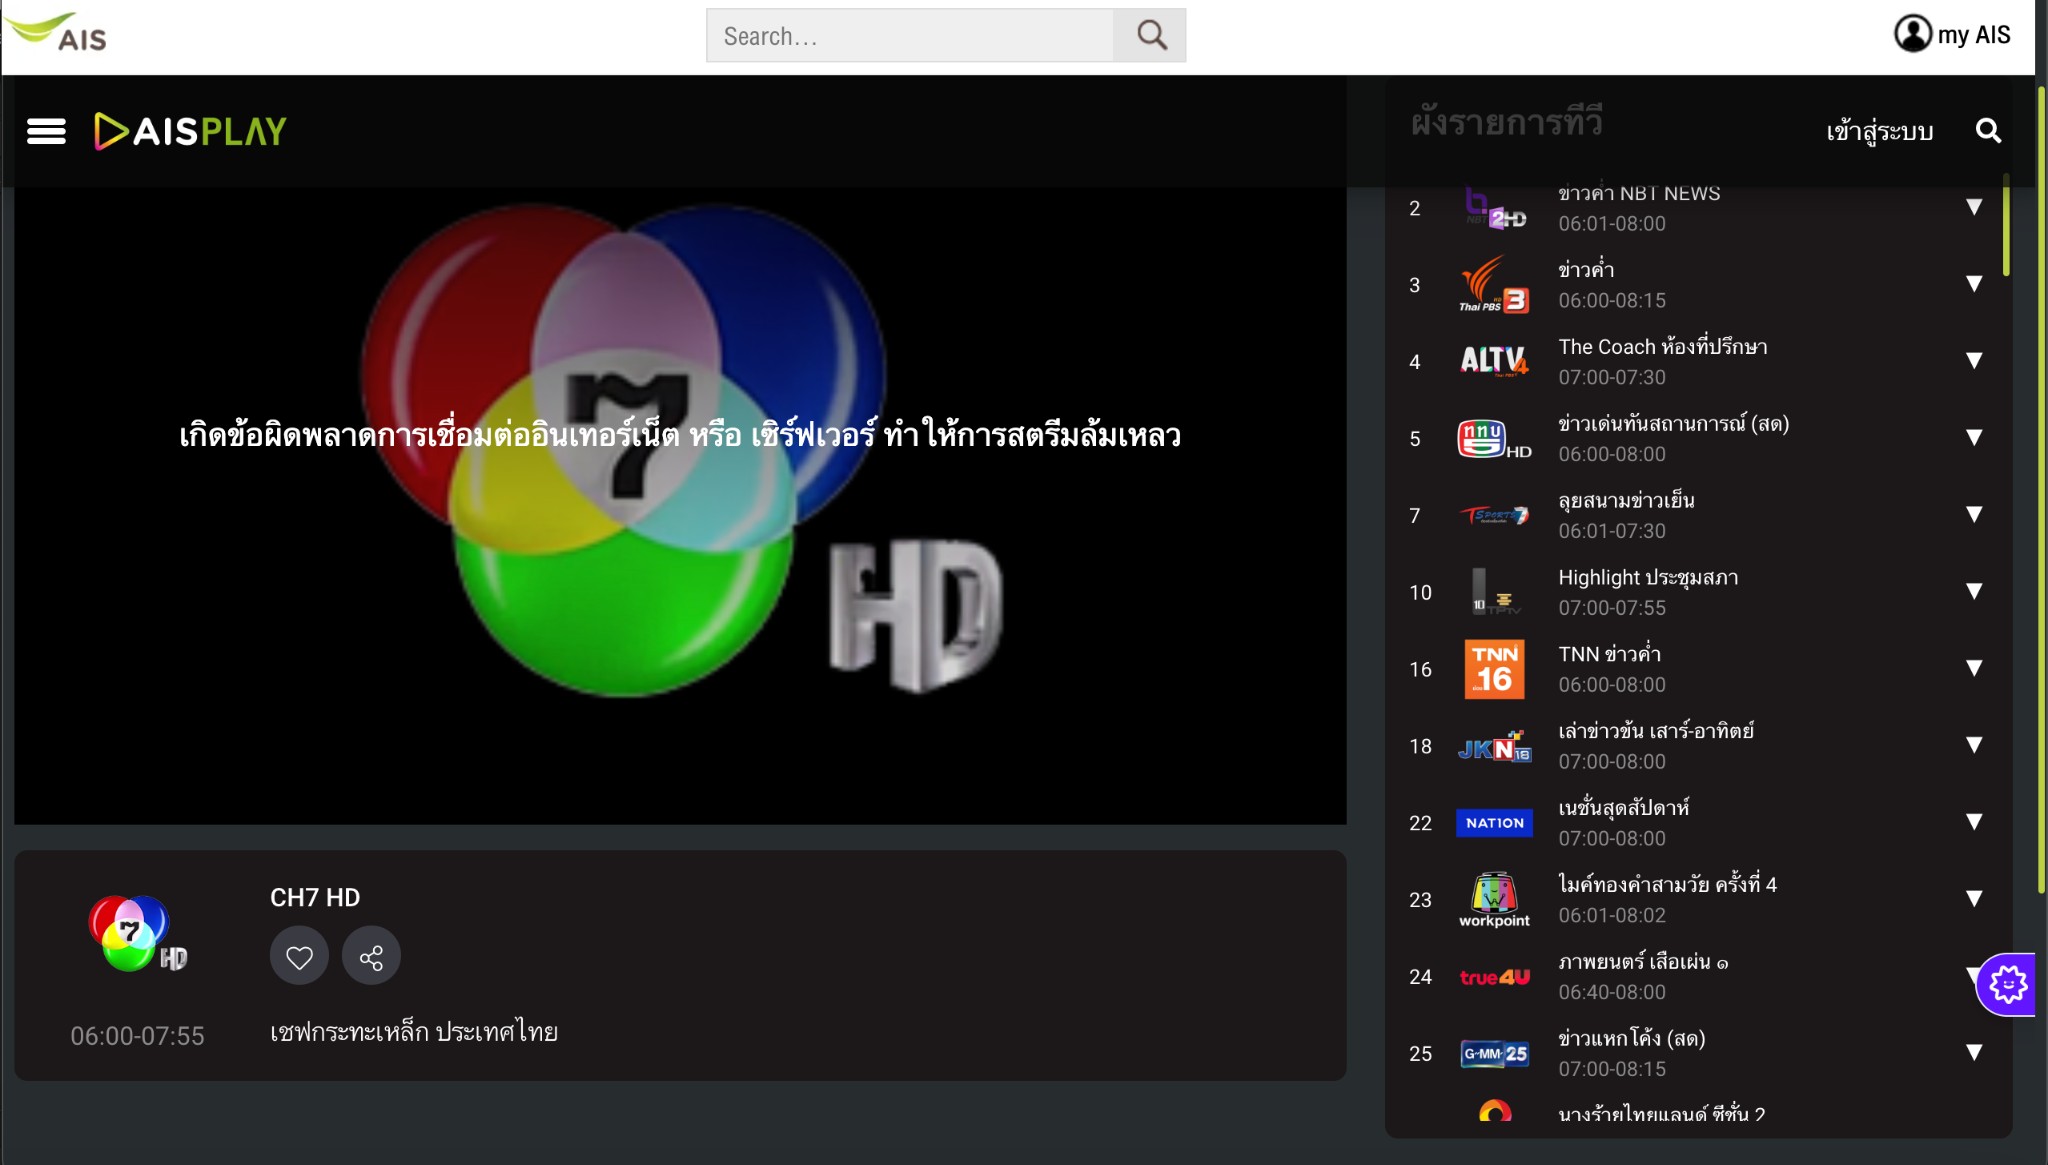Click เชฟกระทะเหล็ก ประเทศไทย program name

413,1032
